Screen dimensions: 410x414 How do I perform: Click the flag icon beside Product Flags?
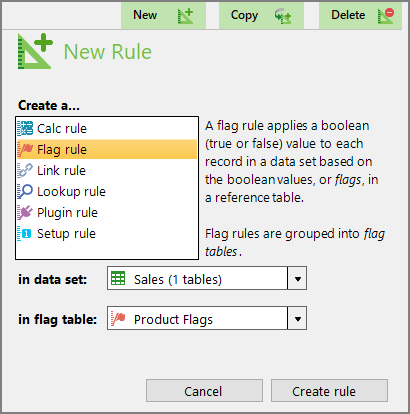[118, 318]
